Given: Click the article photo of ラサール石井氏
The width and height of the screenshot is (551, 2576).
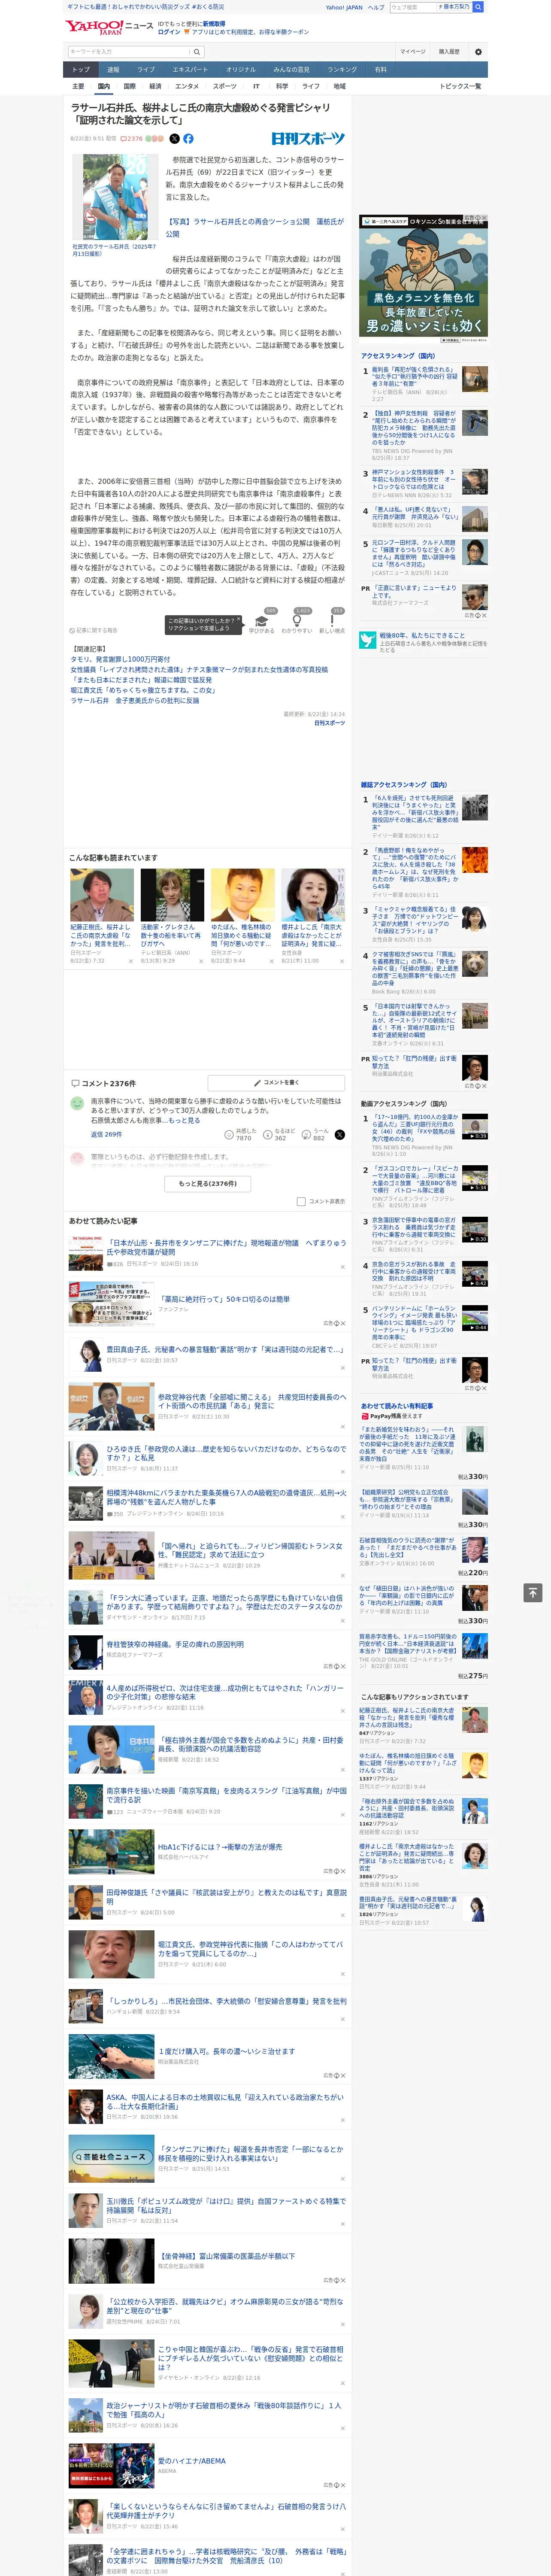Looking at the screenshot, I should point(116,197).
